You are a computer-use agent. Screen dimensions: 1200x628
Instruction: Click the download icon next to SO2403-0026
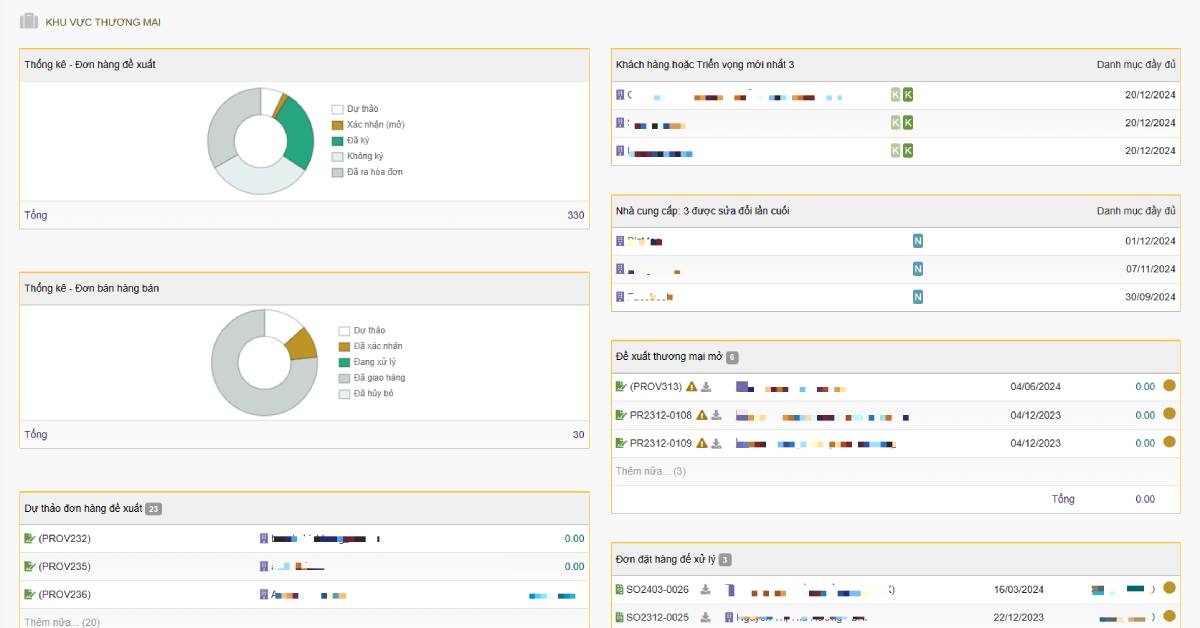coord(706,590)
